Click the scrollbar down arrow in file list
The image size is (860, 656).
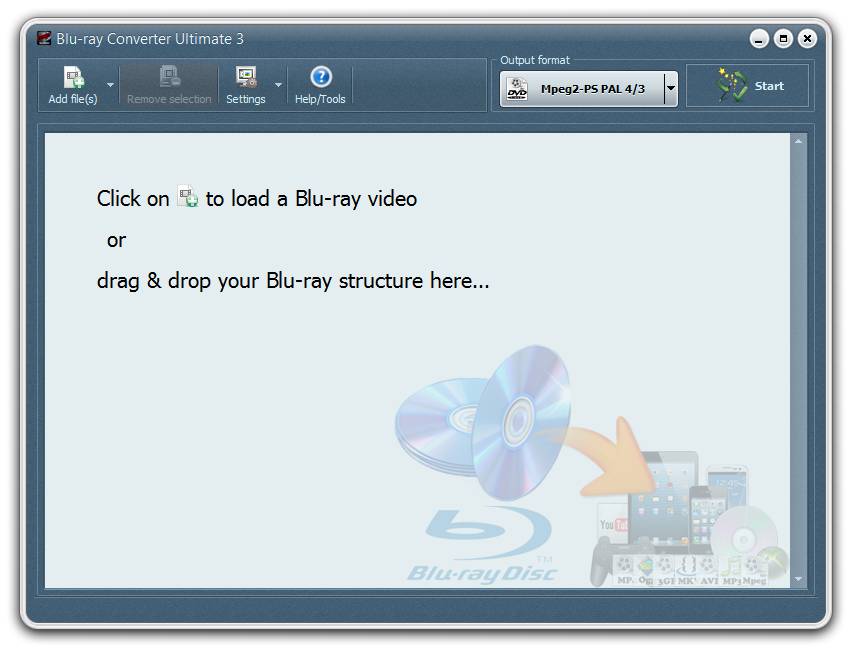tap(799, 579)
